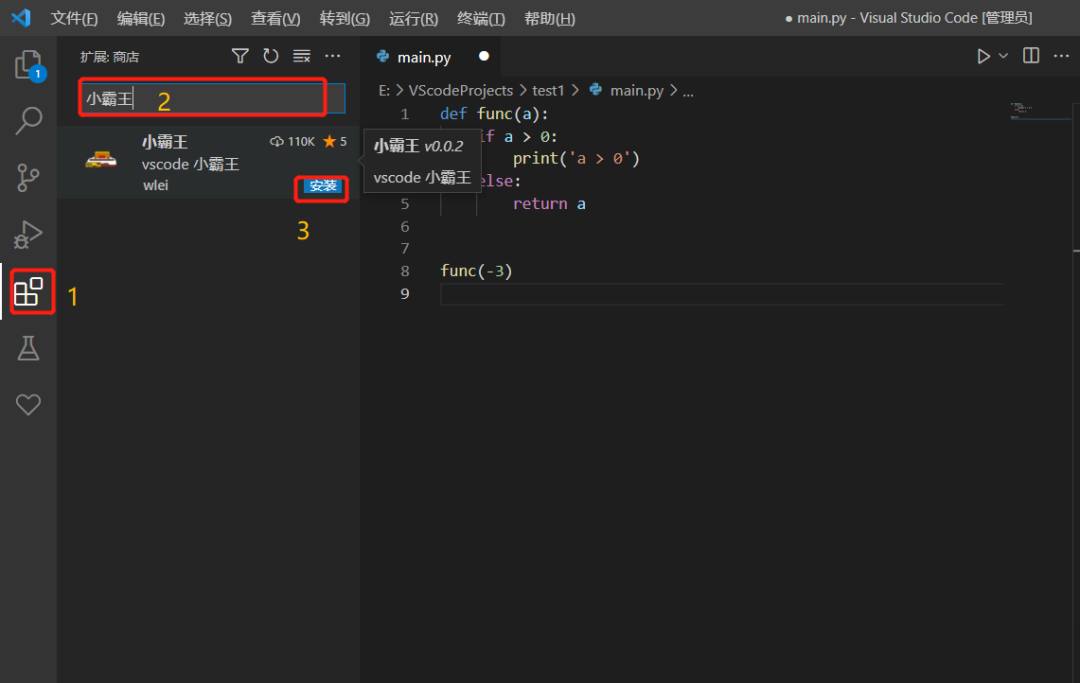The width and height of the screenshot is (1080, 683).
Task: Click the extension search input field
Action: [x=211, y=98]
